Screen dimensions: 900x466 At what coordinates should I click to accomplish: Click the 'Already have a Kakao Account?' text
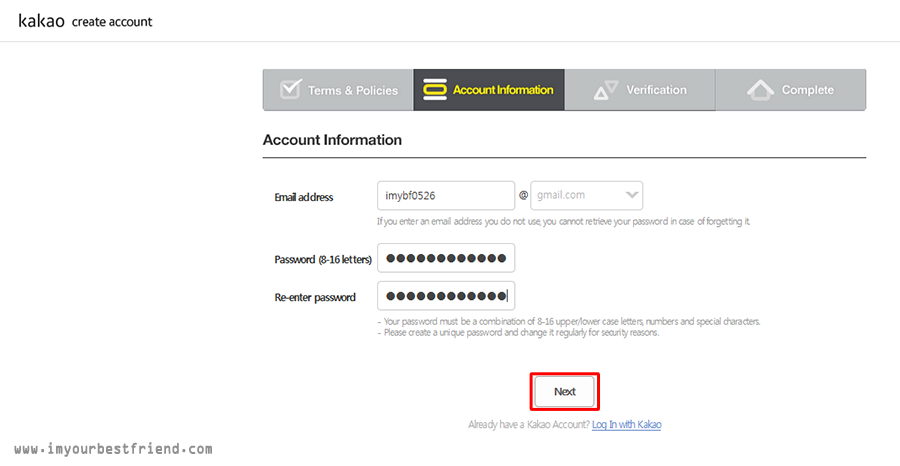pyautogui.click(x=529, y=425)
